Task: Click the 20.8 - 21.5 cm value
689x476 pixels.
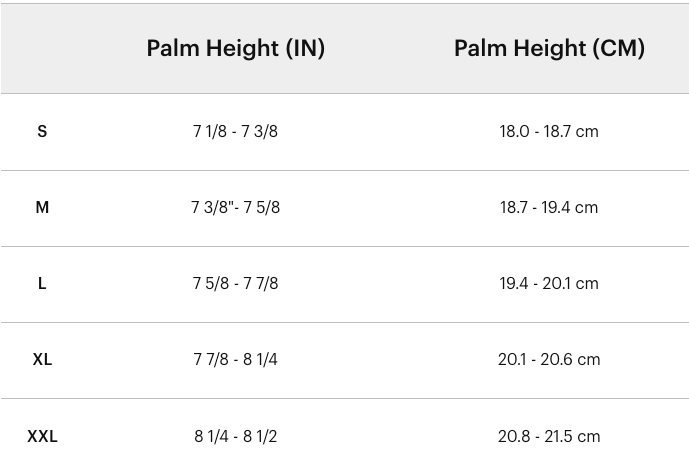Action: point(549,436)
